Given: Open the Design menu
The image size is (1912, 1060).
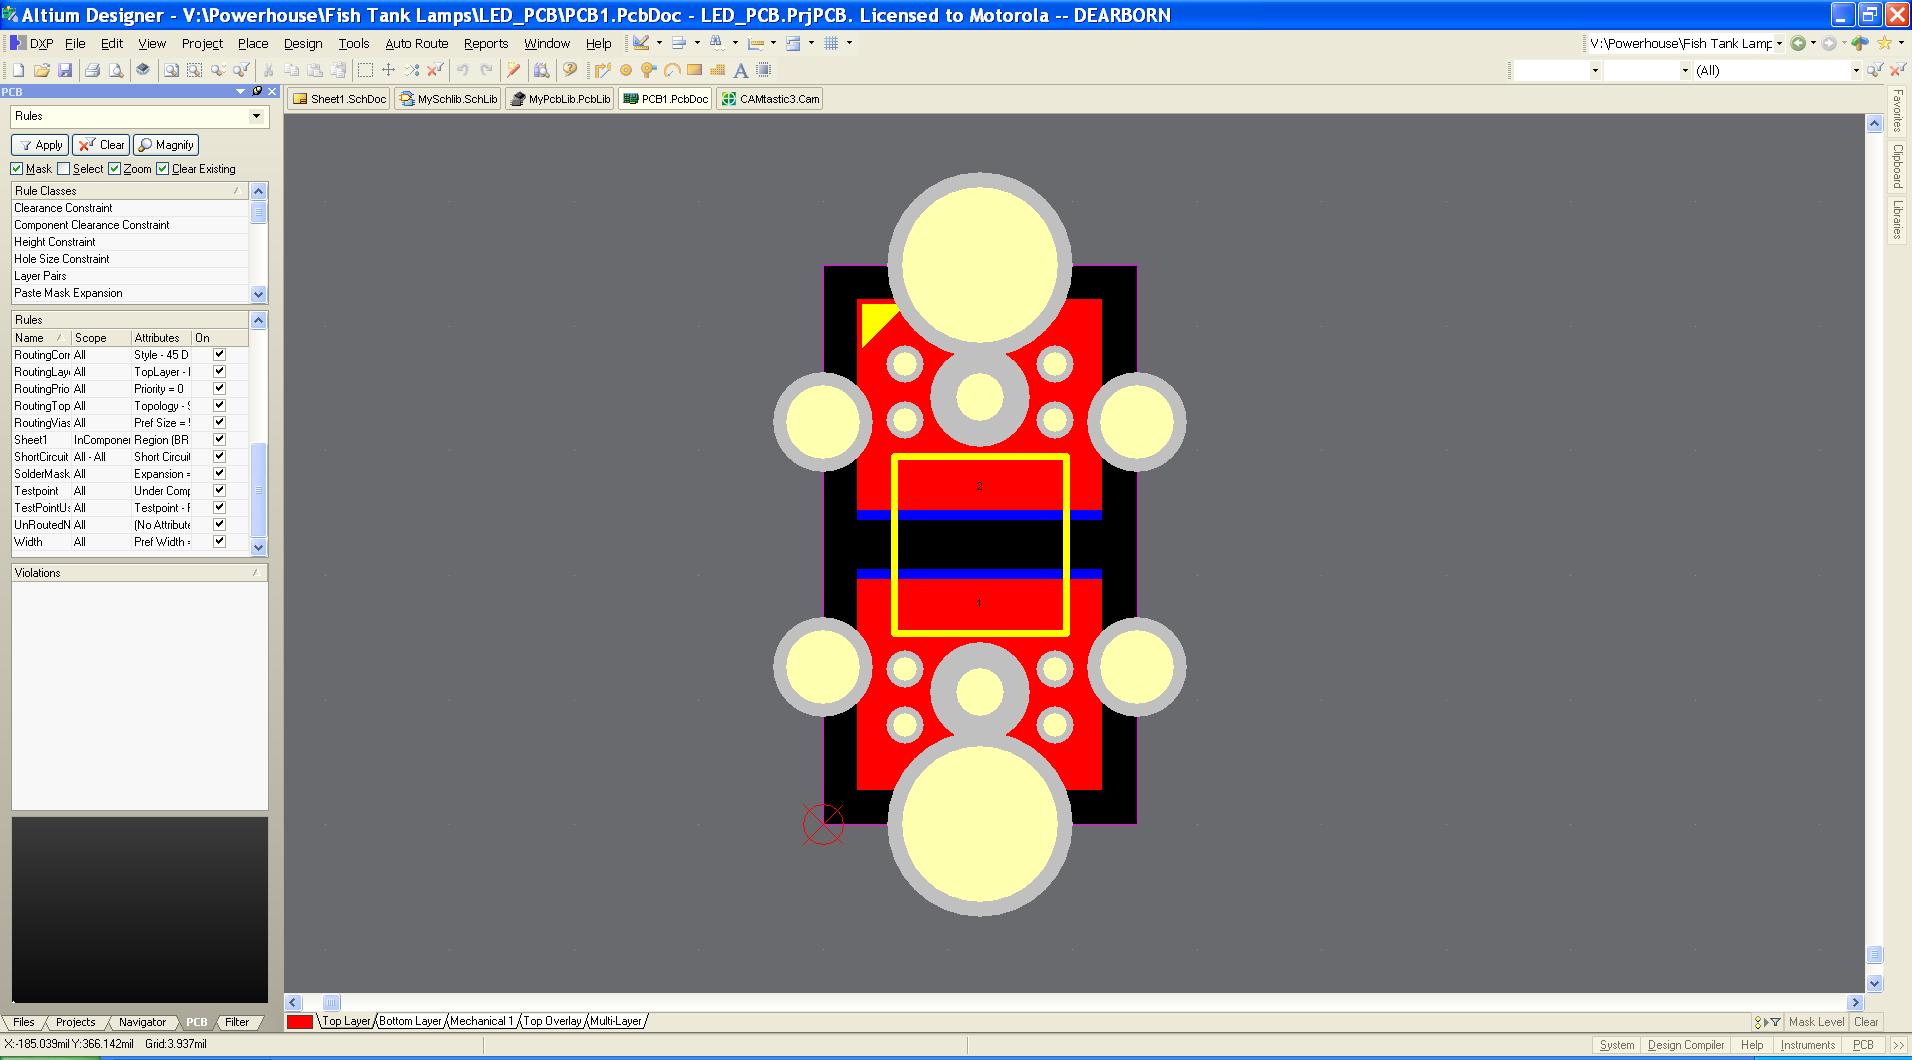Looking at the screenshot, I should [x=303, y=43].
